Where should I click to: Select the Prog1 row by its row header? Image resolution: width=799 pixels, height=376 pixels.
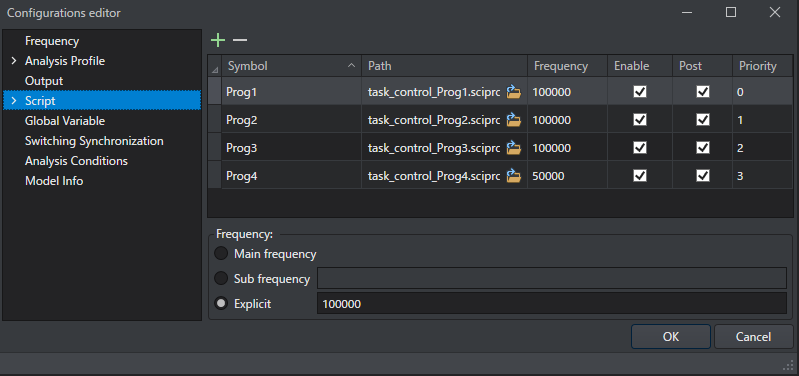click(x=215, y=92)
